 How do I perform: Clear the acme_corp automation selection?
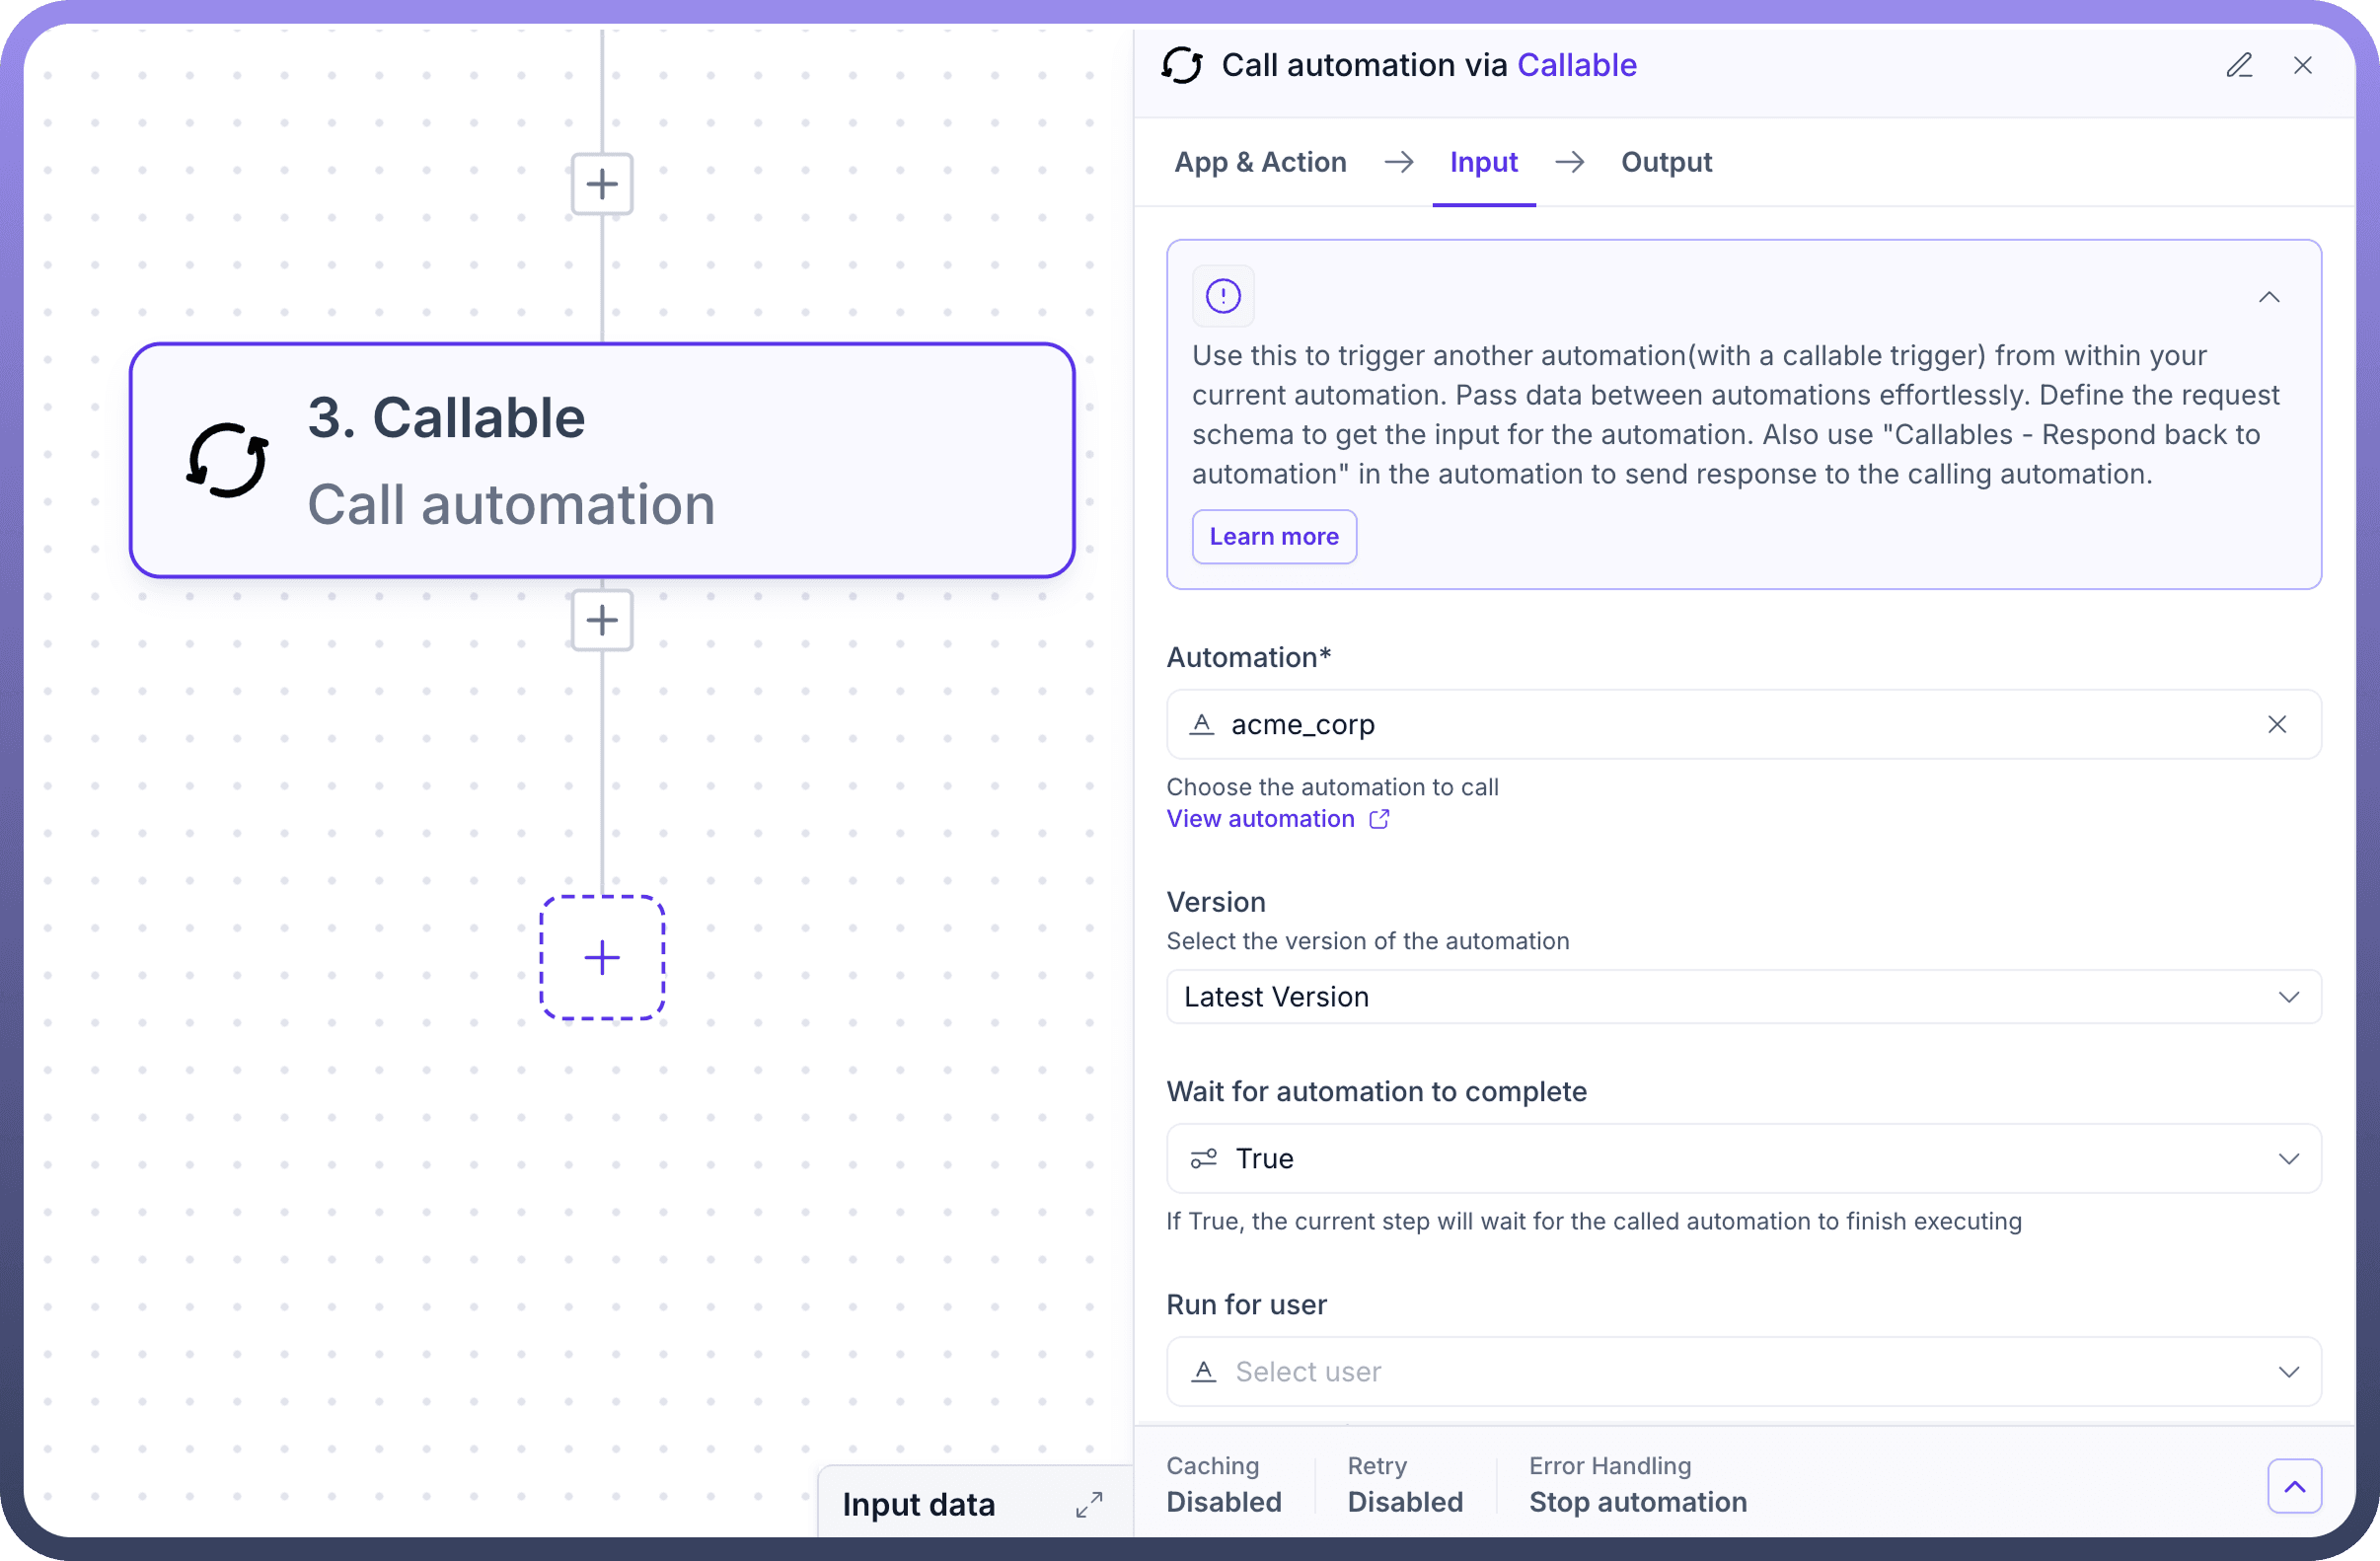coord(2277,724)
